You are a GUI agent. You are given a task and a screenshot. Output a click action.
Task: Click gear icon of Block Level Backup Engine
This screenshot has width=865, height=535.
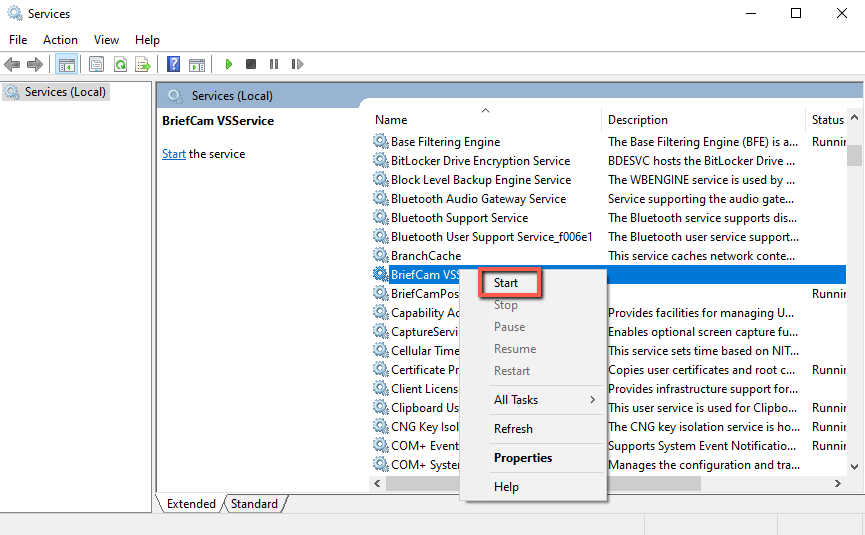tap(381, 179)
